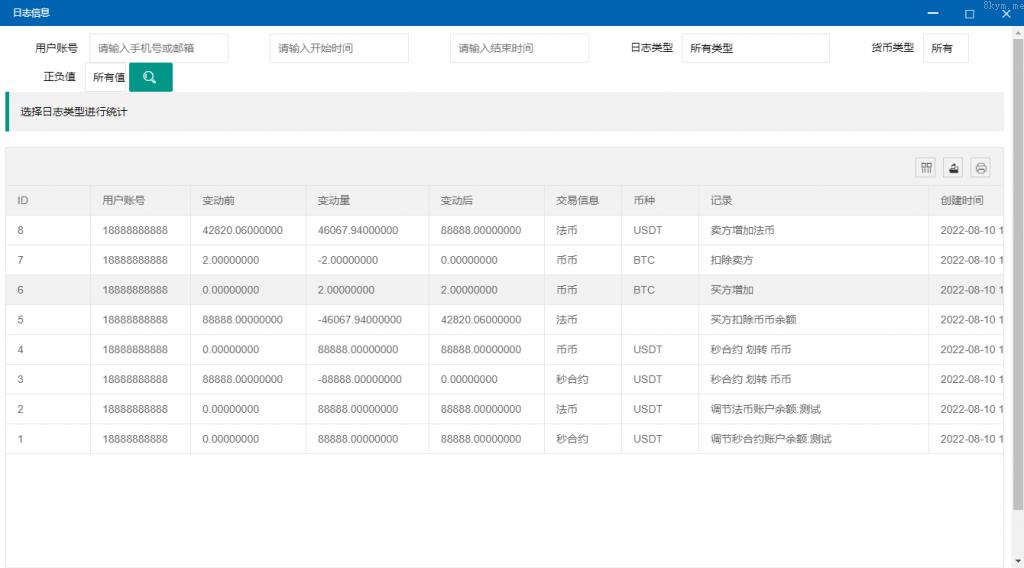Maximize the 日志信息 window
The image size is (1024, 568).
click(x=969, y=14)
